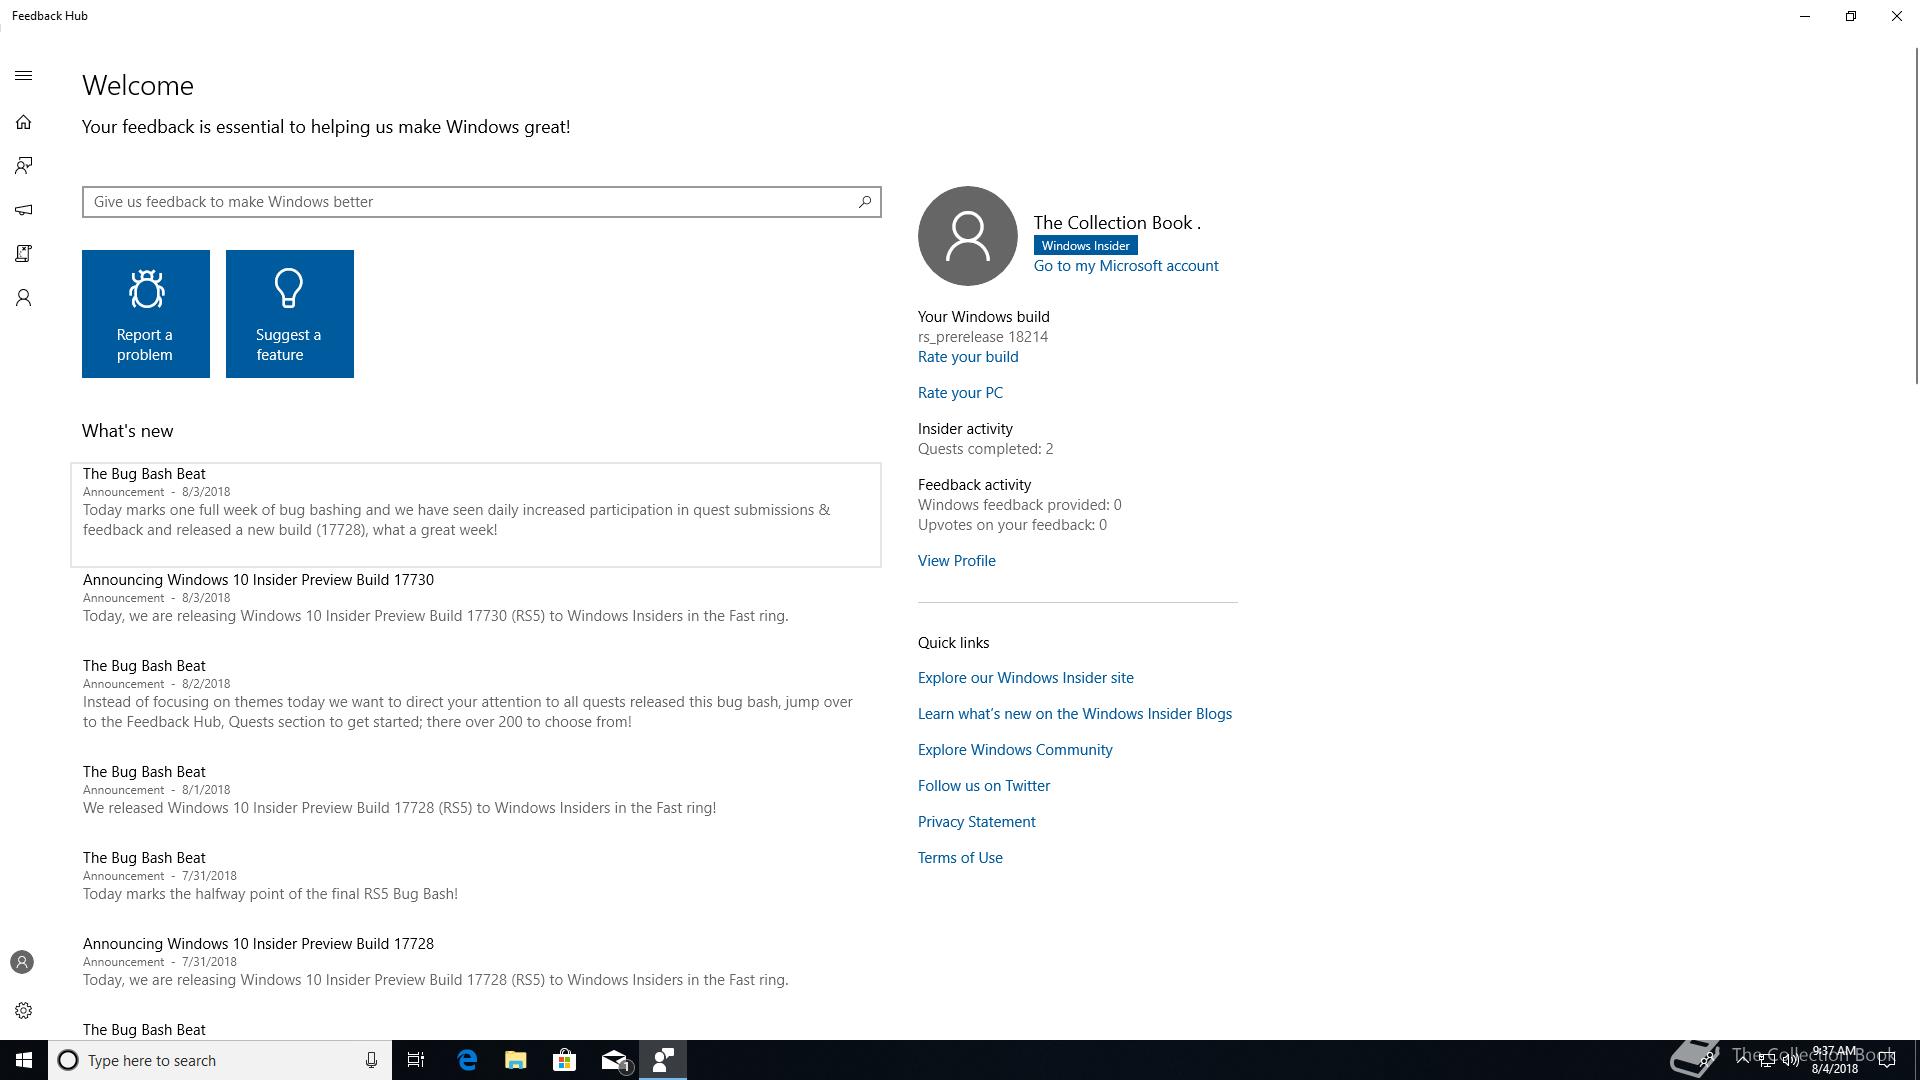The image size is (1920, 1080).
Task: Click the Rate your build link
Action: point(968,357)
